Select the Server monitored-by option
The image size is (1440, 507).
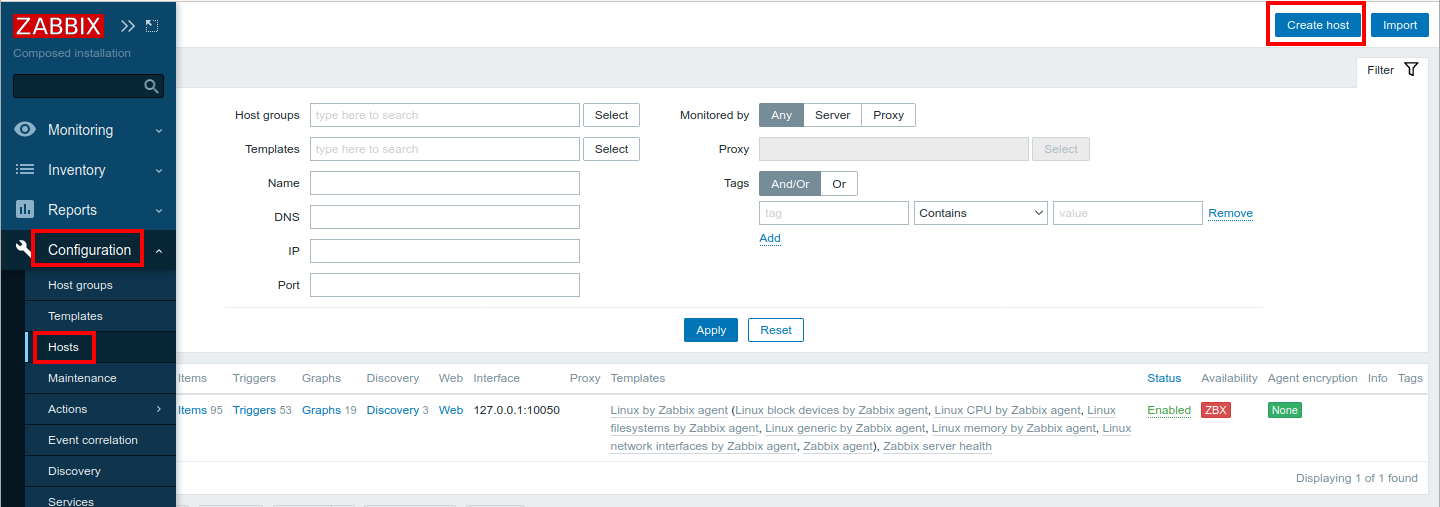tap(832, 115)
